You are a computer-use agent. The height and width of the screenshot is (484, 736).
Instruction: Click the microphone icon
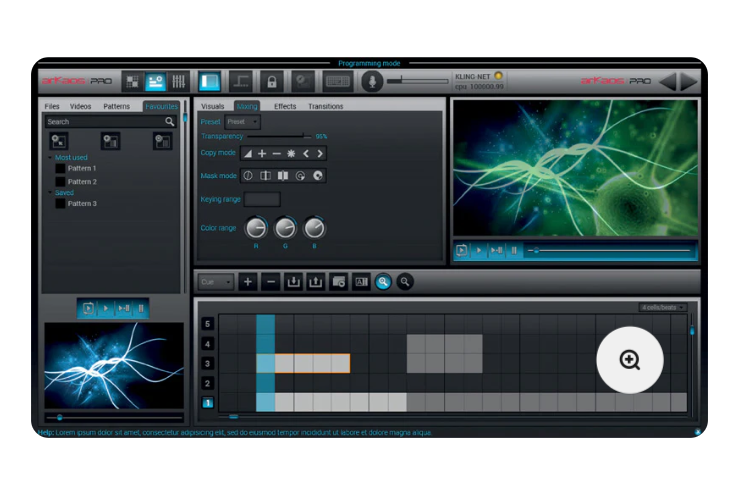coord(372,81)
